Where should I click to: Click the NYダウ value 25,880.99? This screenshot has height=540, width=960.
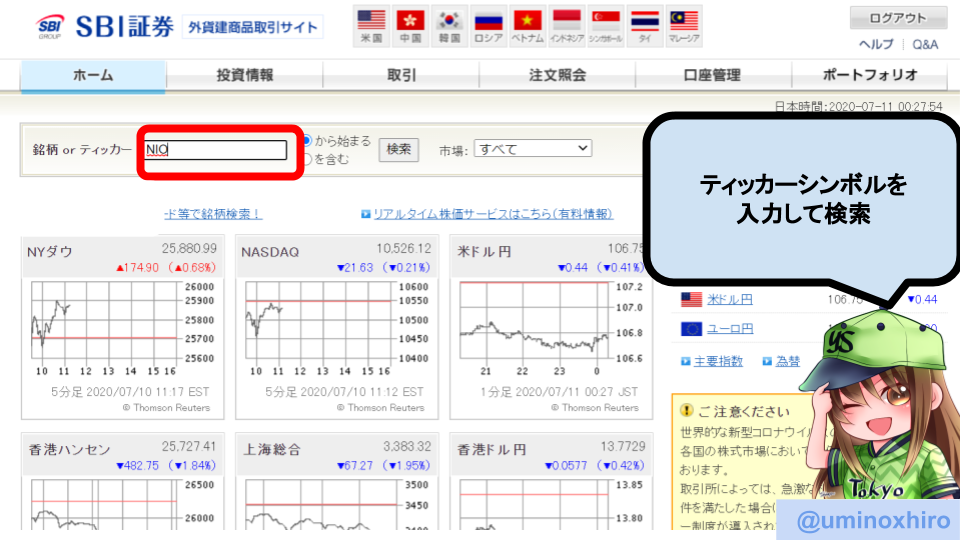click(x=189, y=249)
